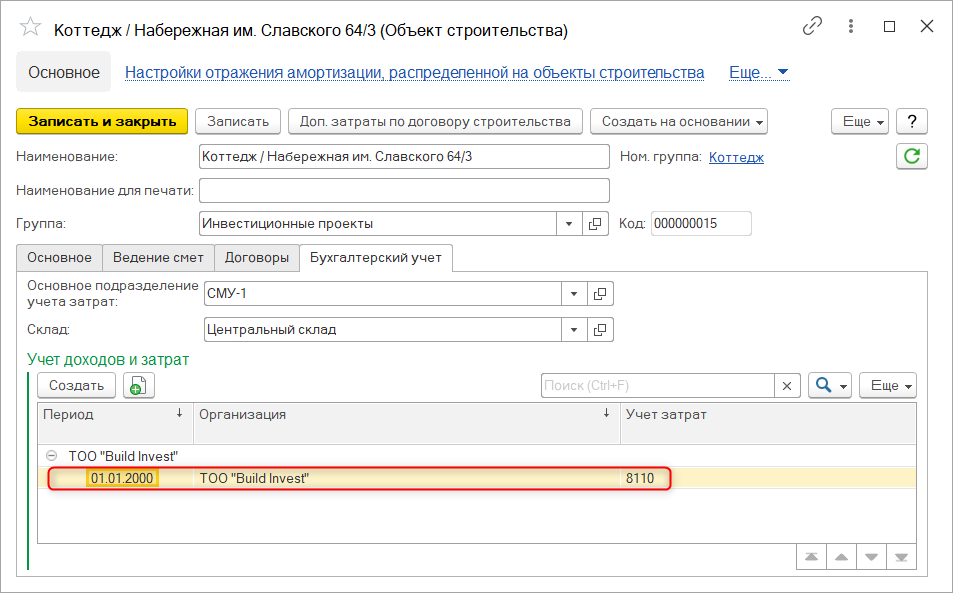The image size is (953, 593).
Task: Collapse the ТОО "Build Invest" group
Action: pyautogui.click(x=52, y=455)
